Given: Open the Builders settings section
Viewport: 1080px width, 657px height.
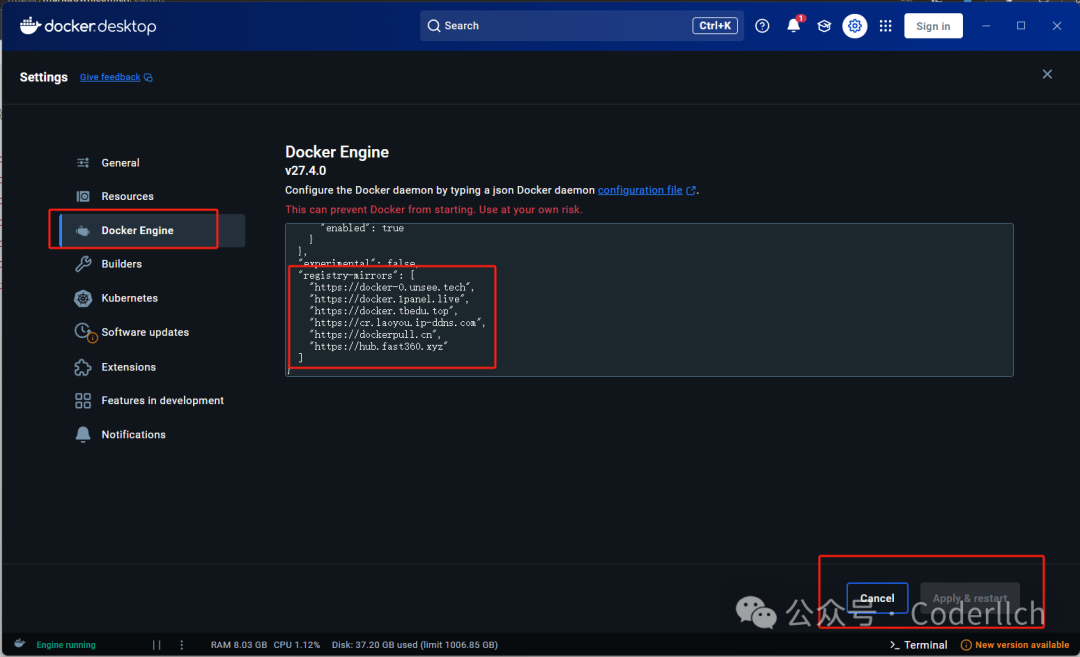Looking at the screenshot, I should pyautogui.click(x=122, y=264).
